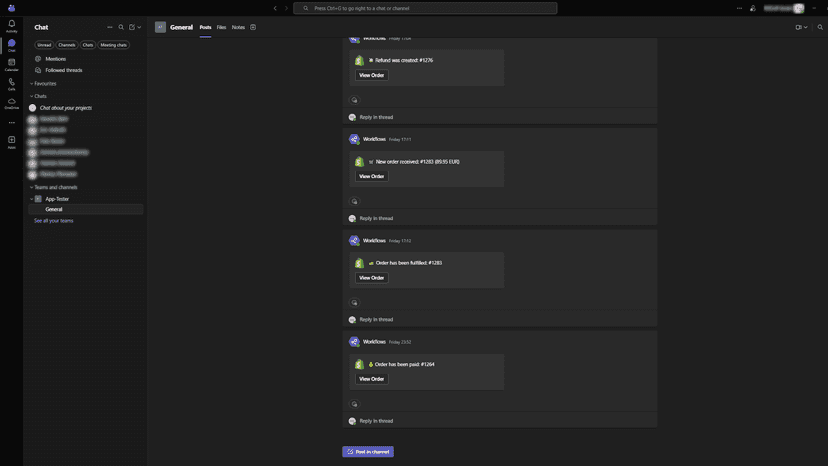
Task: Find in channel using the magnifier icon
Action: pyautogui.click(x=820, y=27)
